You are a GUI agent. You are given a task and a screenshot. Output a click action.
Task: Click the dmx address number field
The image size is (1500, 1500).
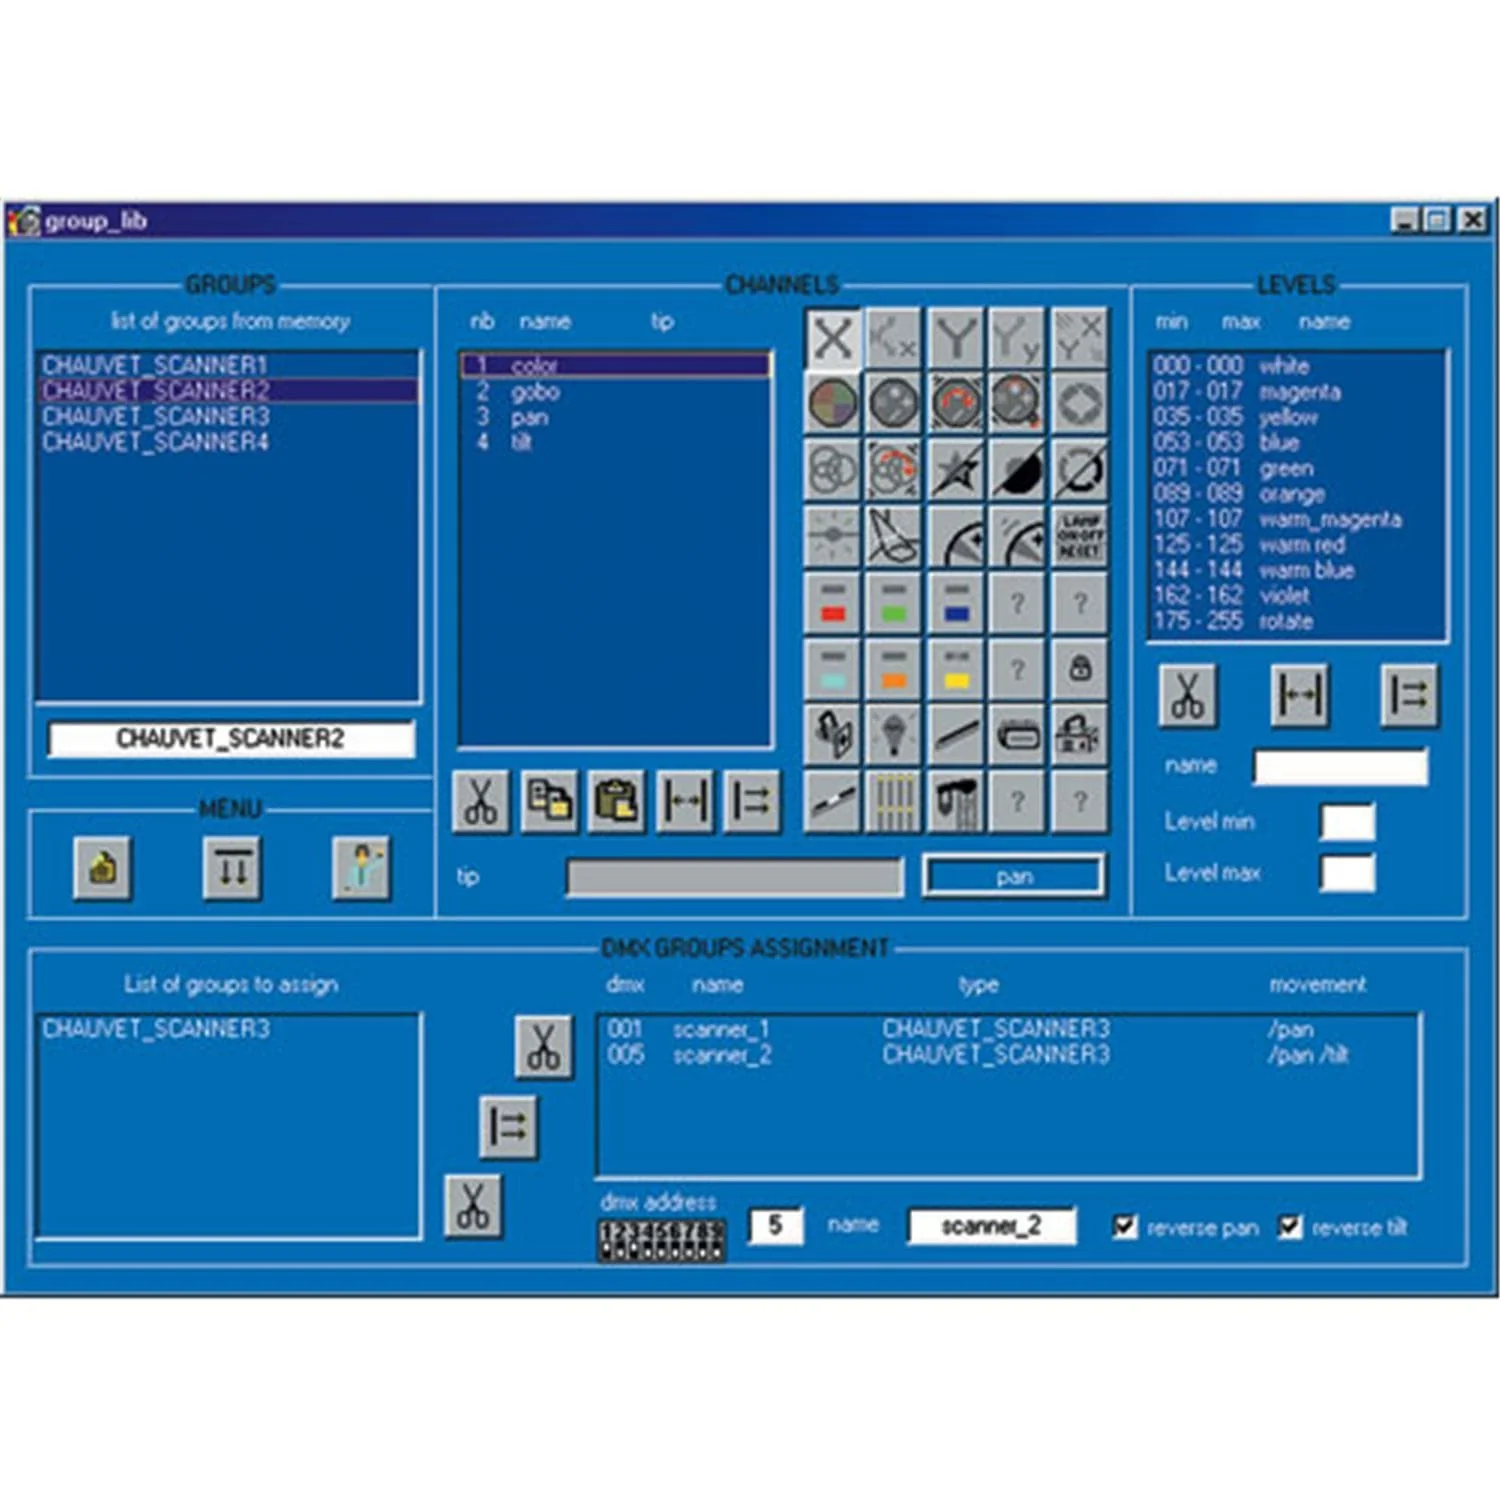coord(776,1226)
